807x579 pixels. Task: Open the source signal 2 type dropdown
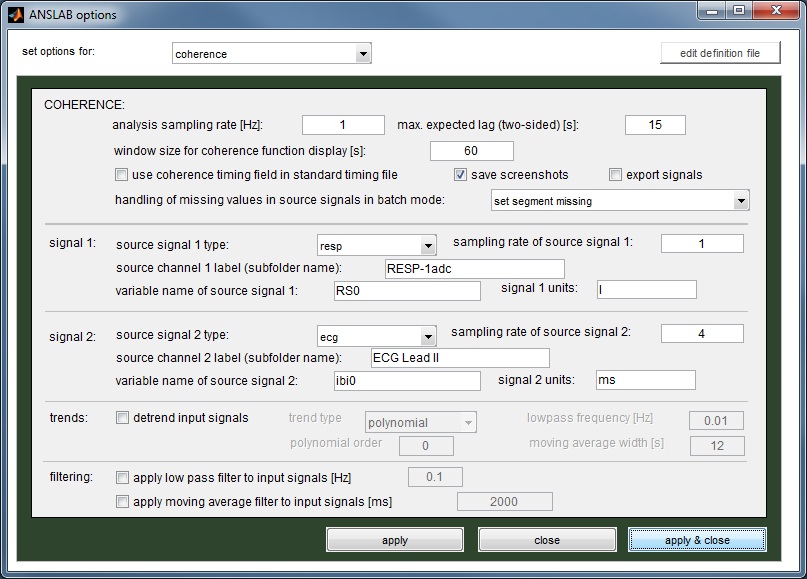tap(377, 337)
